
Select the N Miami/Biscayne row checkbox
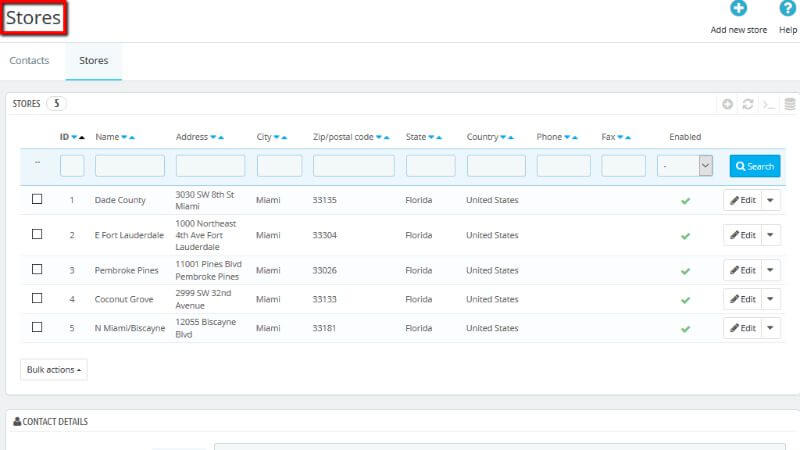tap(37, 327)
